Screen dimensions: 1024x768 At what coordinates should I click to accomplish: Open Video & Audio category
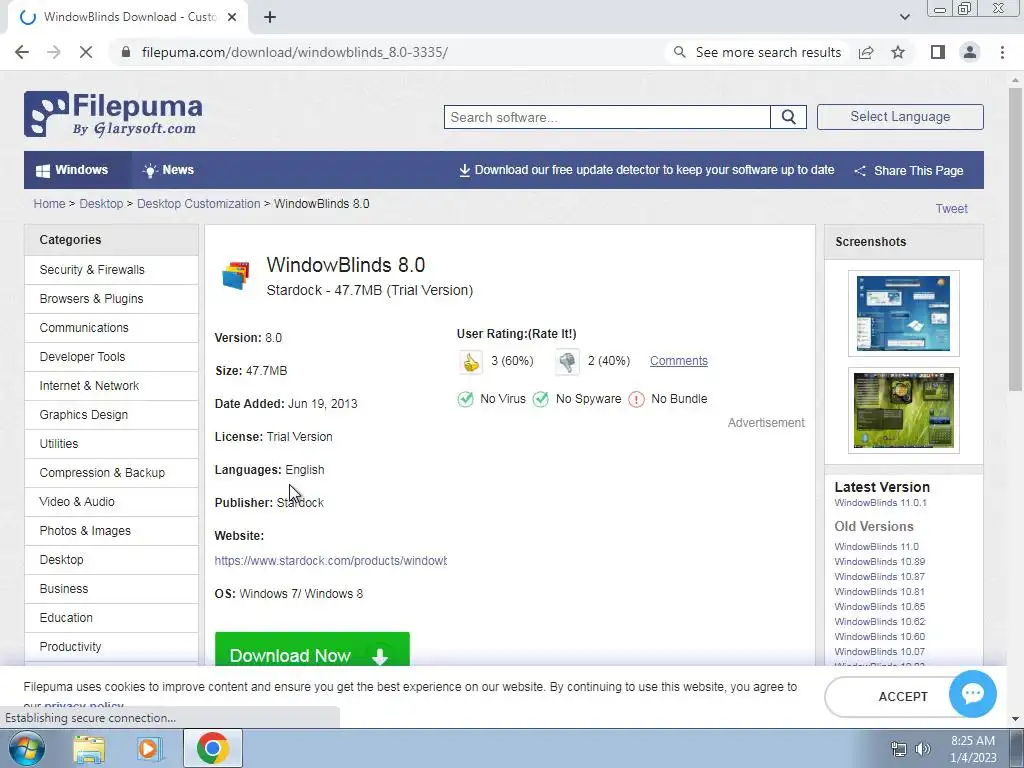click(112, 502)
